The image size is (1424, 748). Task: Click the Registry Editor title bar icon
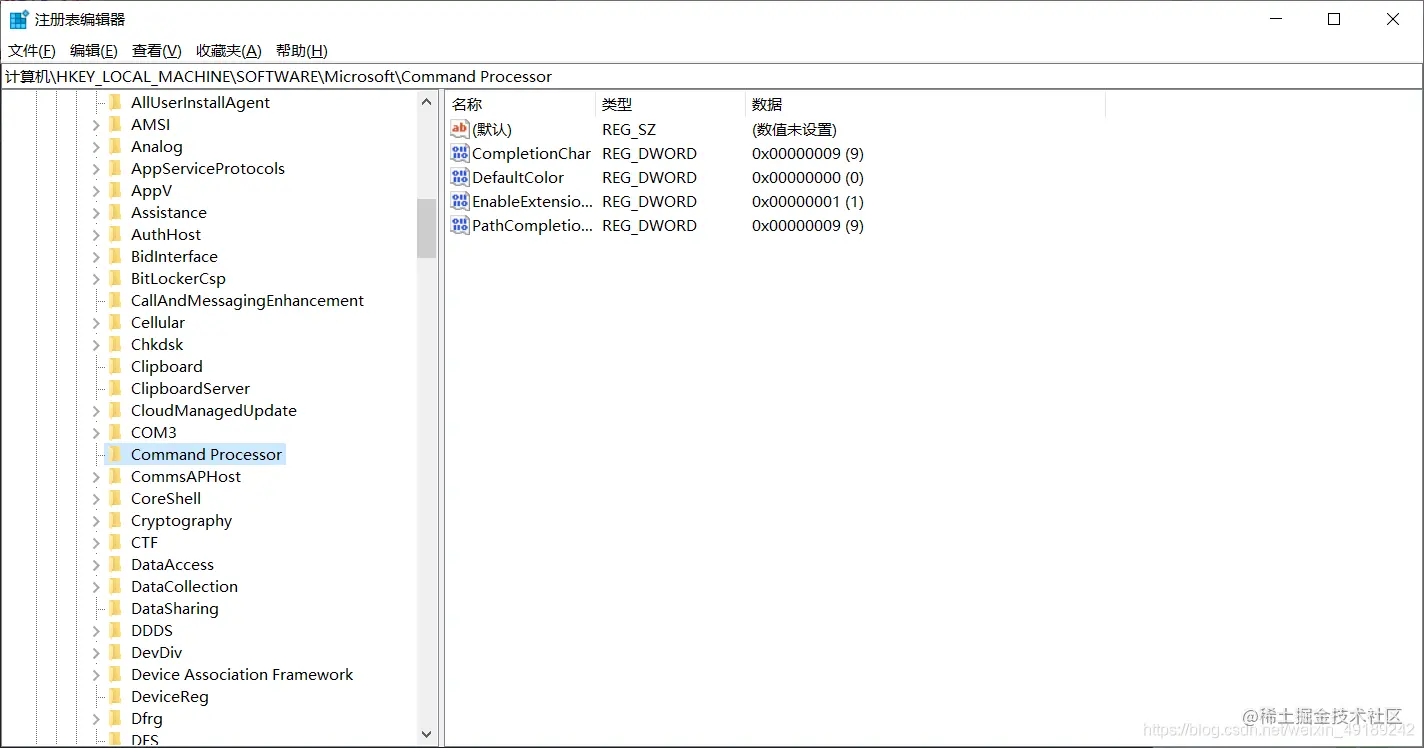17,18
